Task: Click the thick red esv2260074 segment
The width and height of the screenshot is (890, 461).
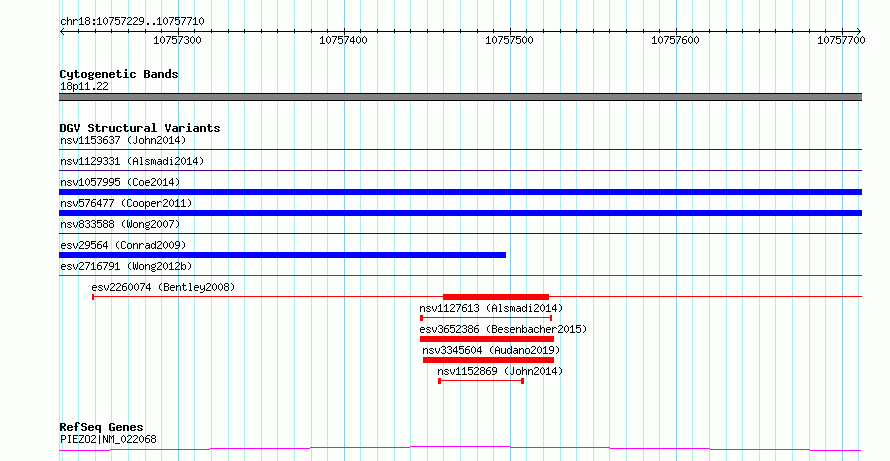Action: (496, 297)
